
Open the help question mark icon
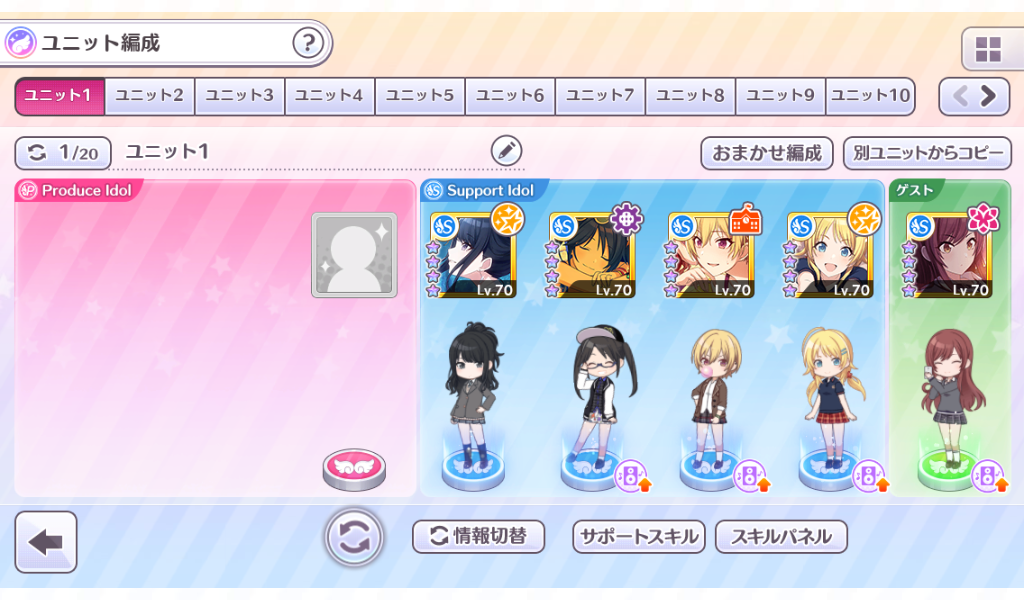click(x=308, y=44)
